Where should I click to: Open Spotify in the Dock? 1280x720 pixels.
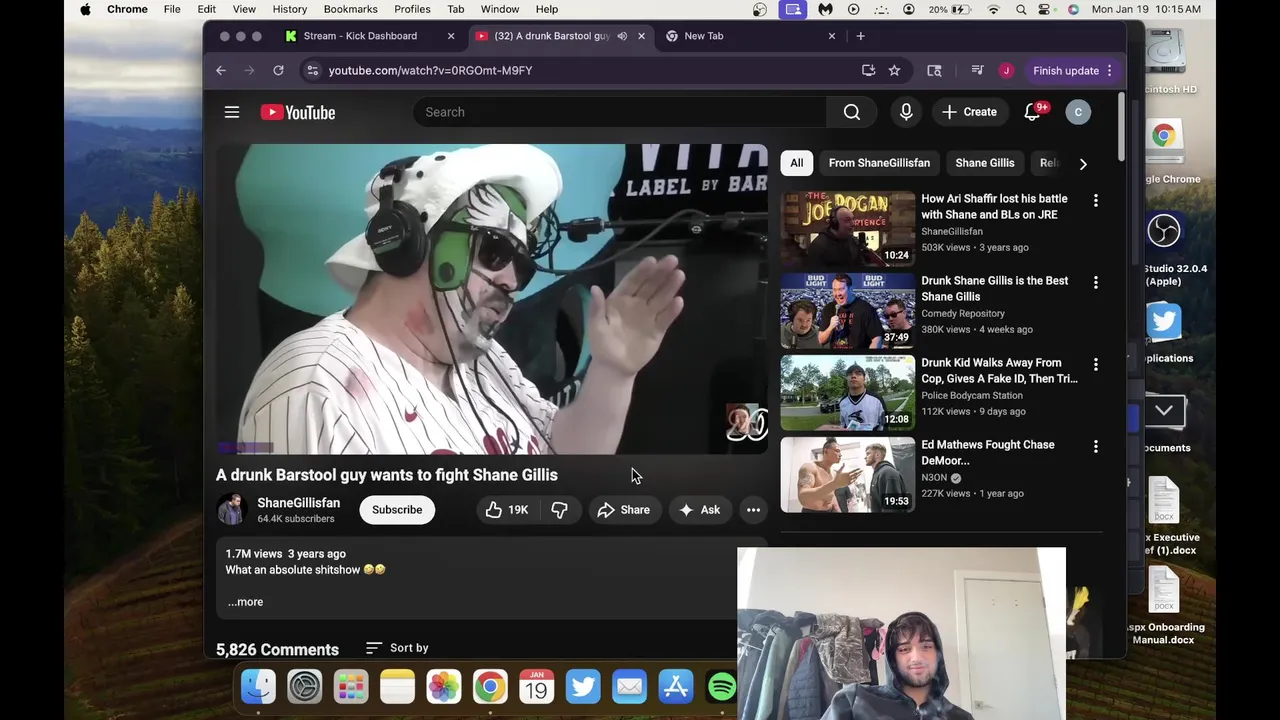(x=721, y=686)
